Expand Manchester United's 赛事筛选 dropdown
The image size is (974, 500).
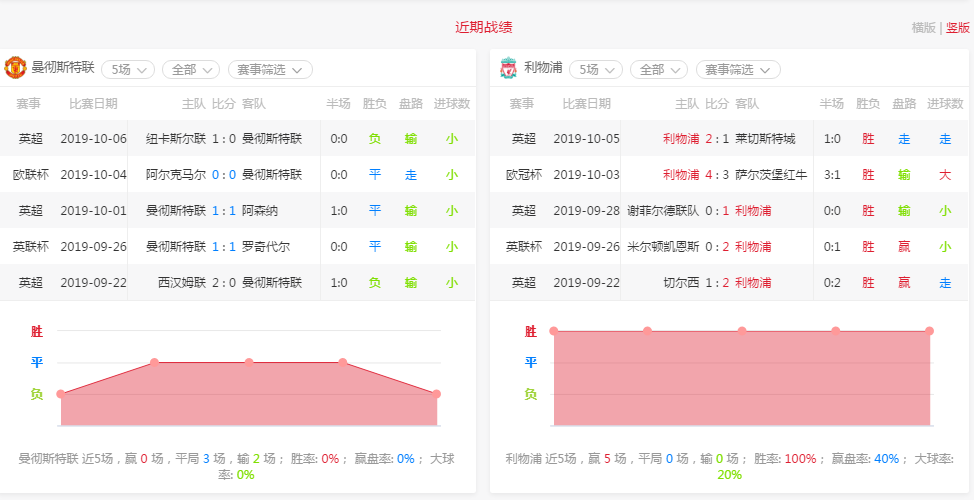click(270, 70)
